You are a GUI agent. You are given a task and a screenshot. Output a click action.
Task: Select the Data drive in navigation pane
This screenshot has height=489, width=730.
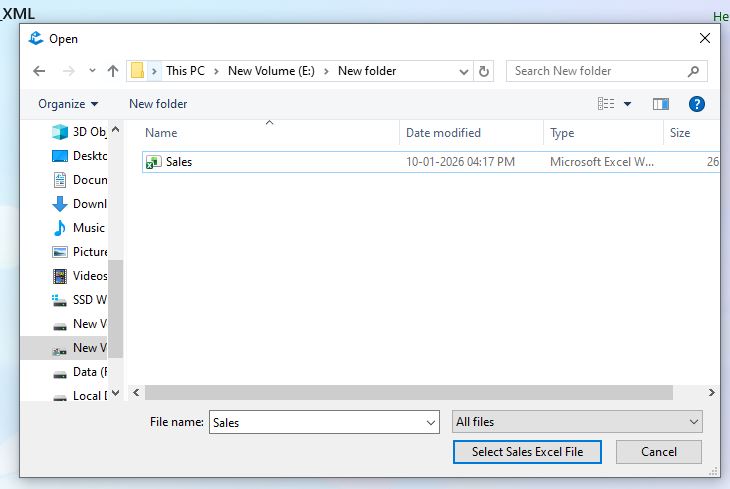[80, 372]
